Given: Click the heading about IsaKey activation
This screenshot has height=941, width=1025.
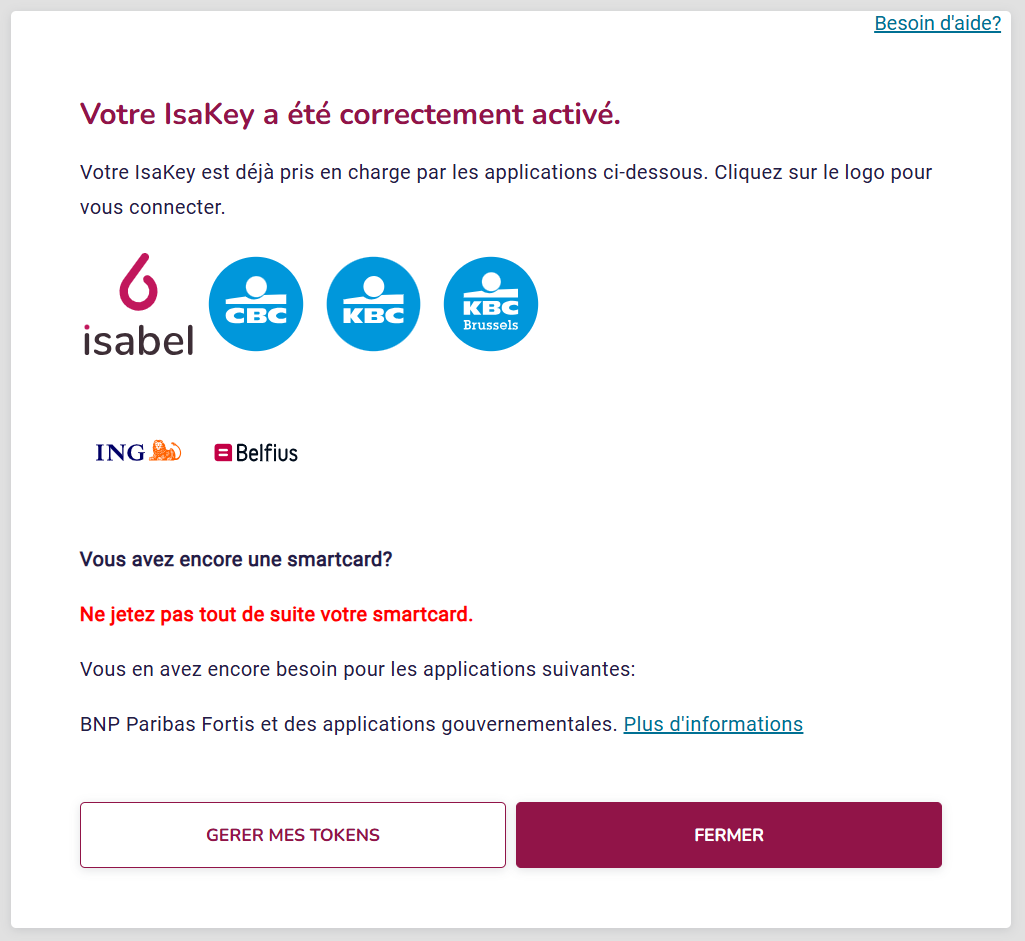Looking at the screenshot, I should (350, 114).
